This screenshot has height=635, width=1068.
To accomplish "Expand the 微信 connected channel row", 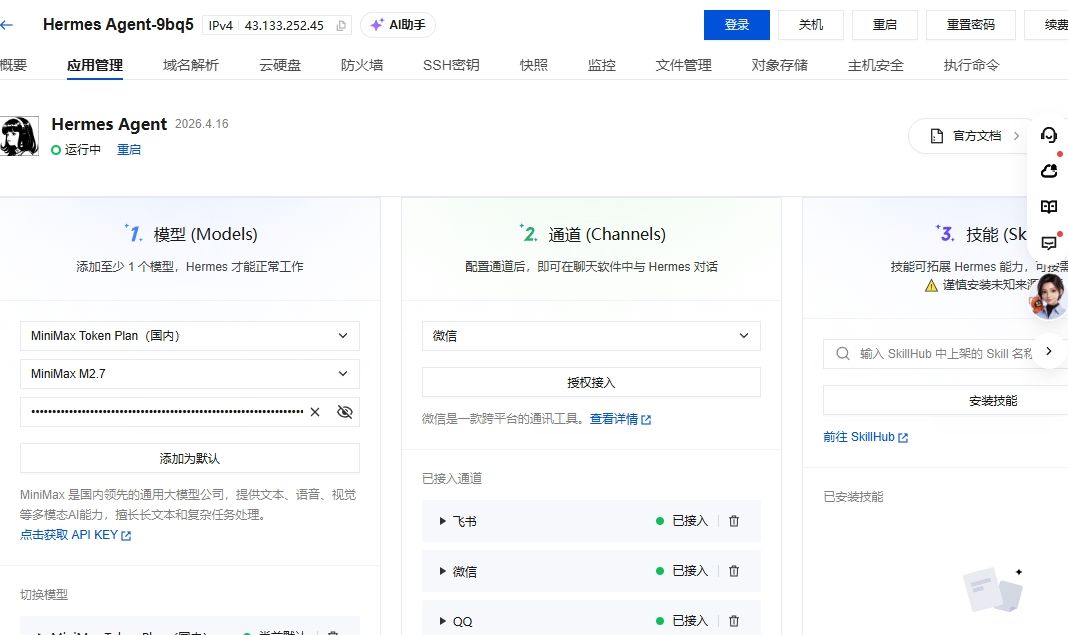I will point(443,571).
